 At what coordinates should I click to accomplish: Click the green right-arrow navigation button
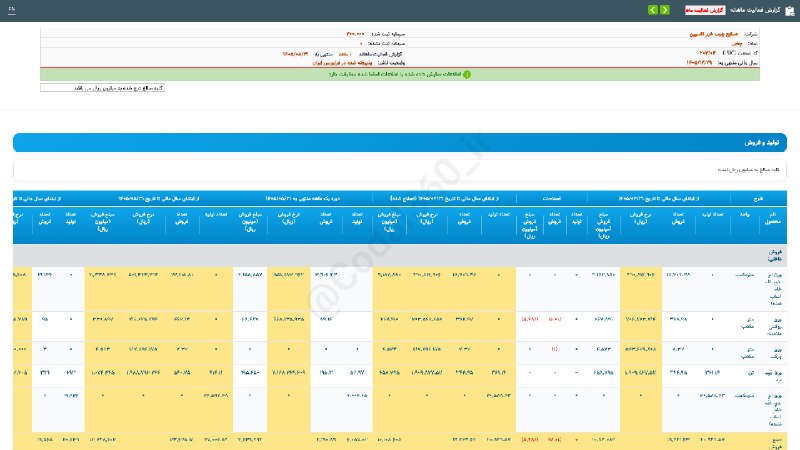(x=665, y=10)
